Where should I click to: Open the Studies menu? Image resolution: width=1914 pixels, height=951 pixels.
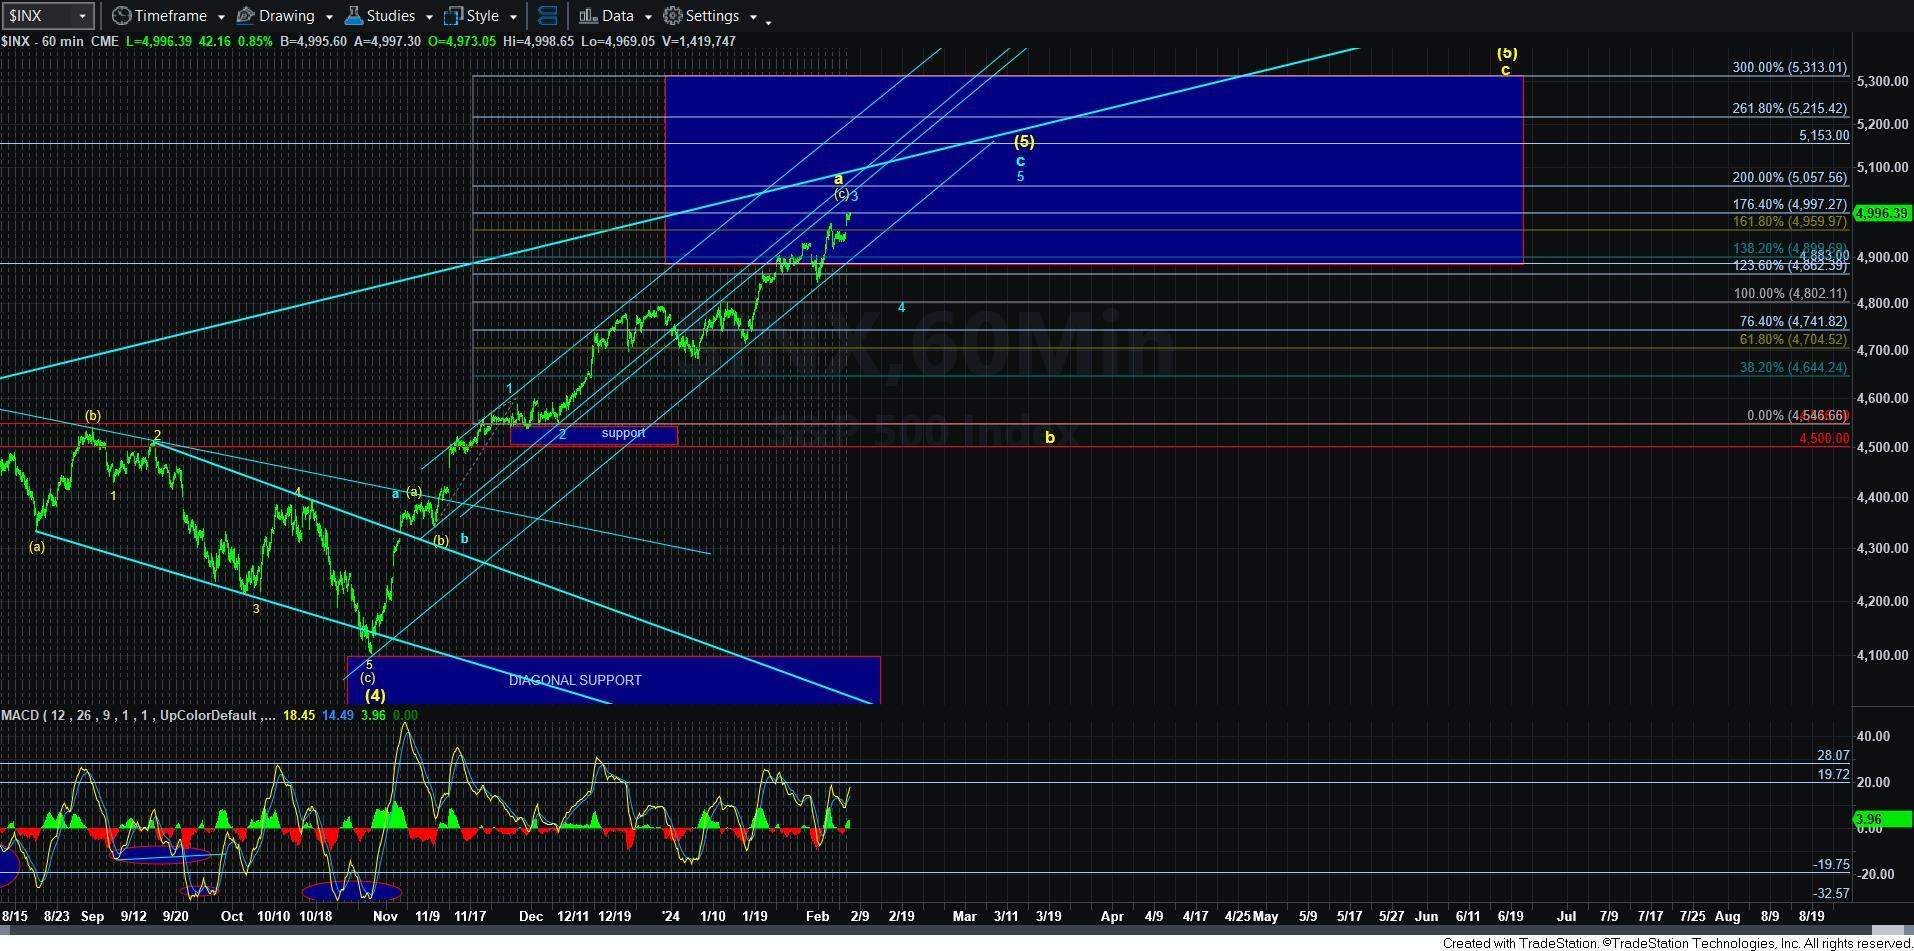(x=389, y=16)
